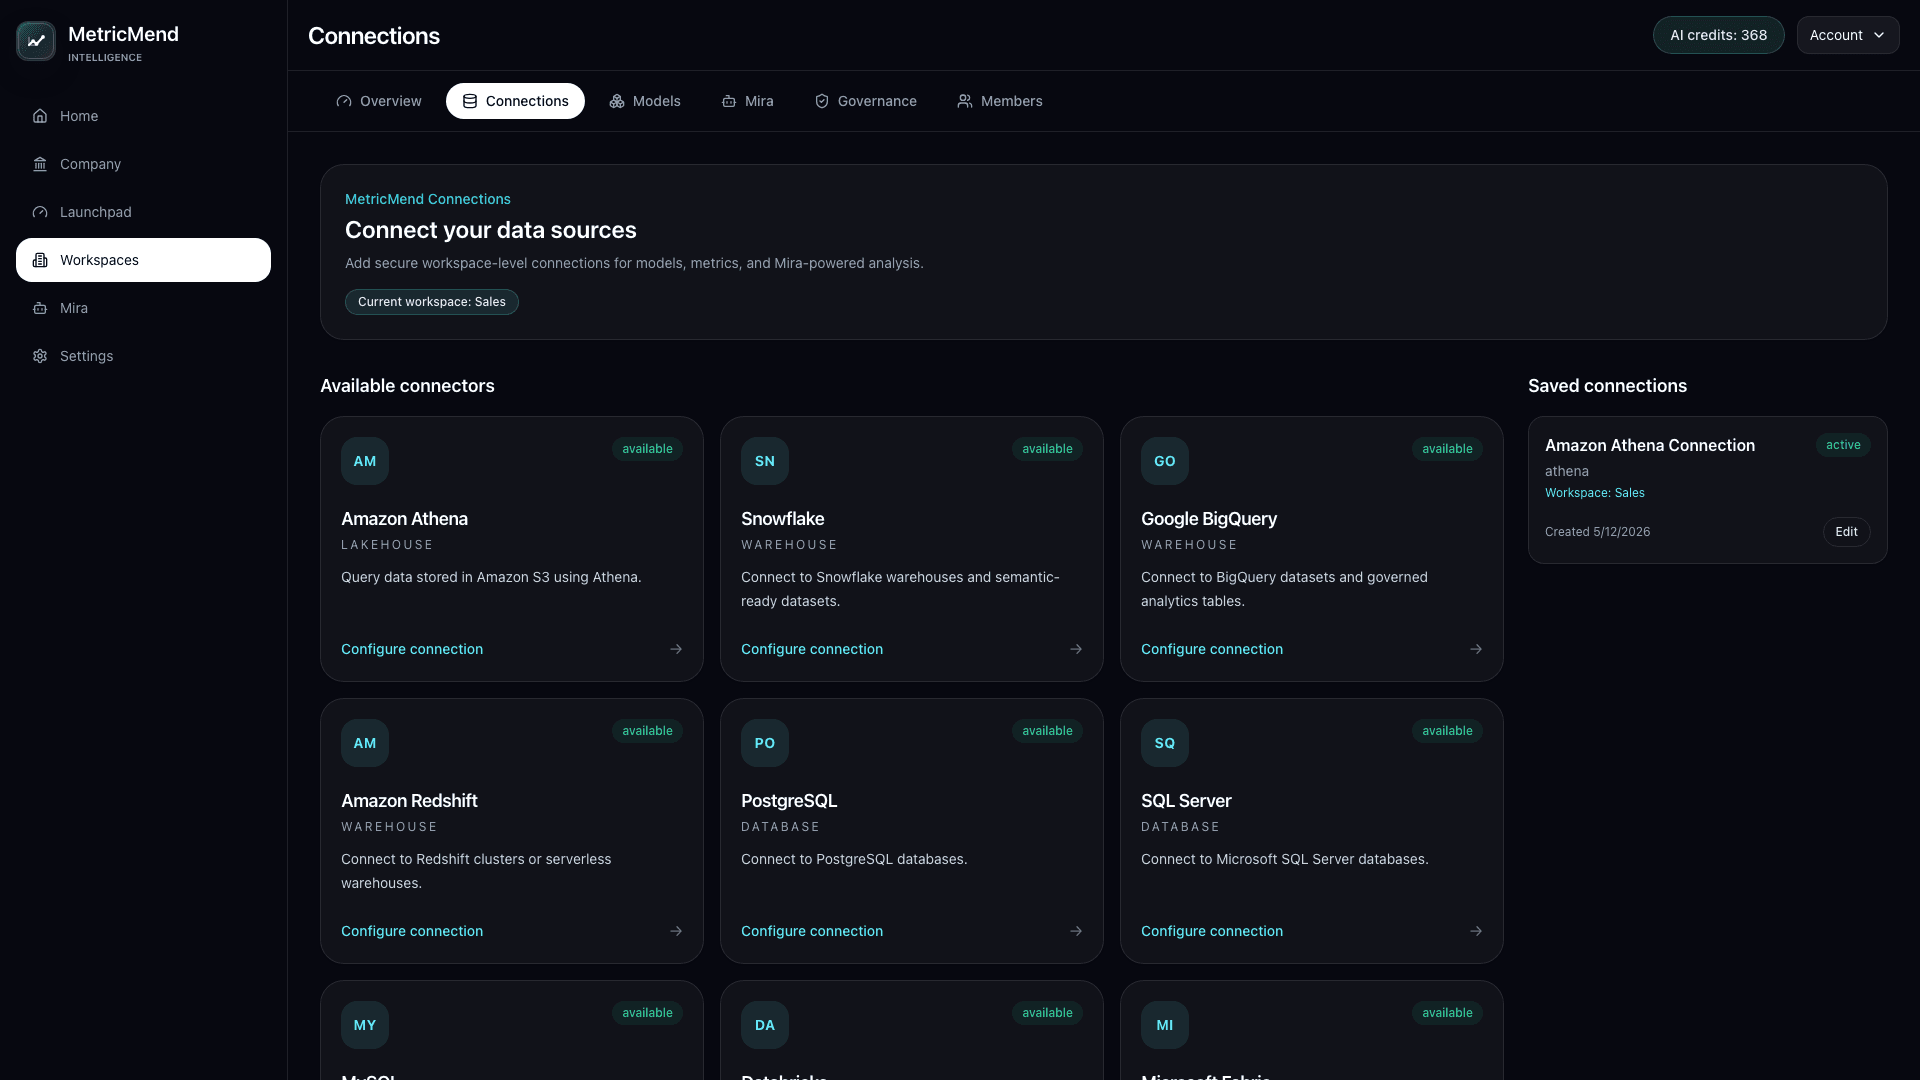Click the Members tab people icon
This screenshot has height=1080, width=1920.
pos(965,101)
